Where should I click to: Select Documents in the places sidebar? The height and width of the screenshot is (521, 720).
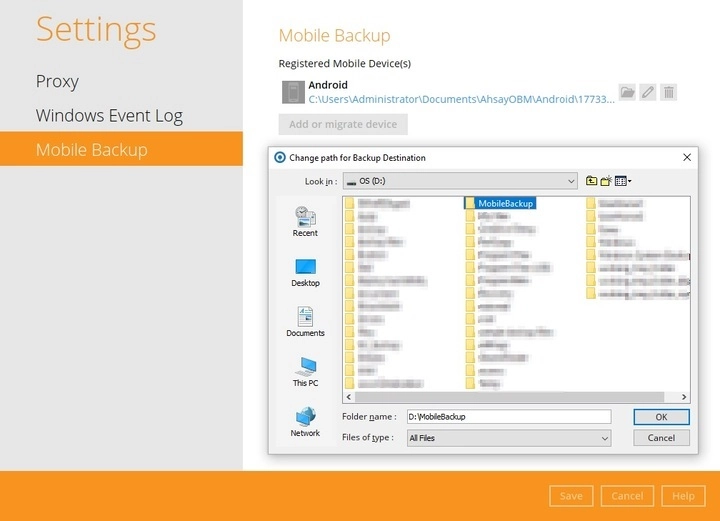click(305, 321)
